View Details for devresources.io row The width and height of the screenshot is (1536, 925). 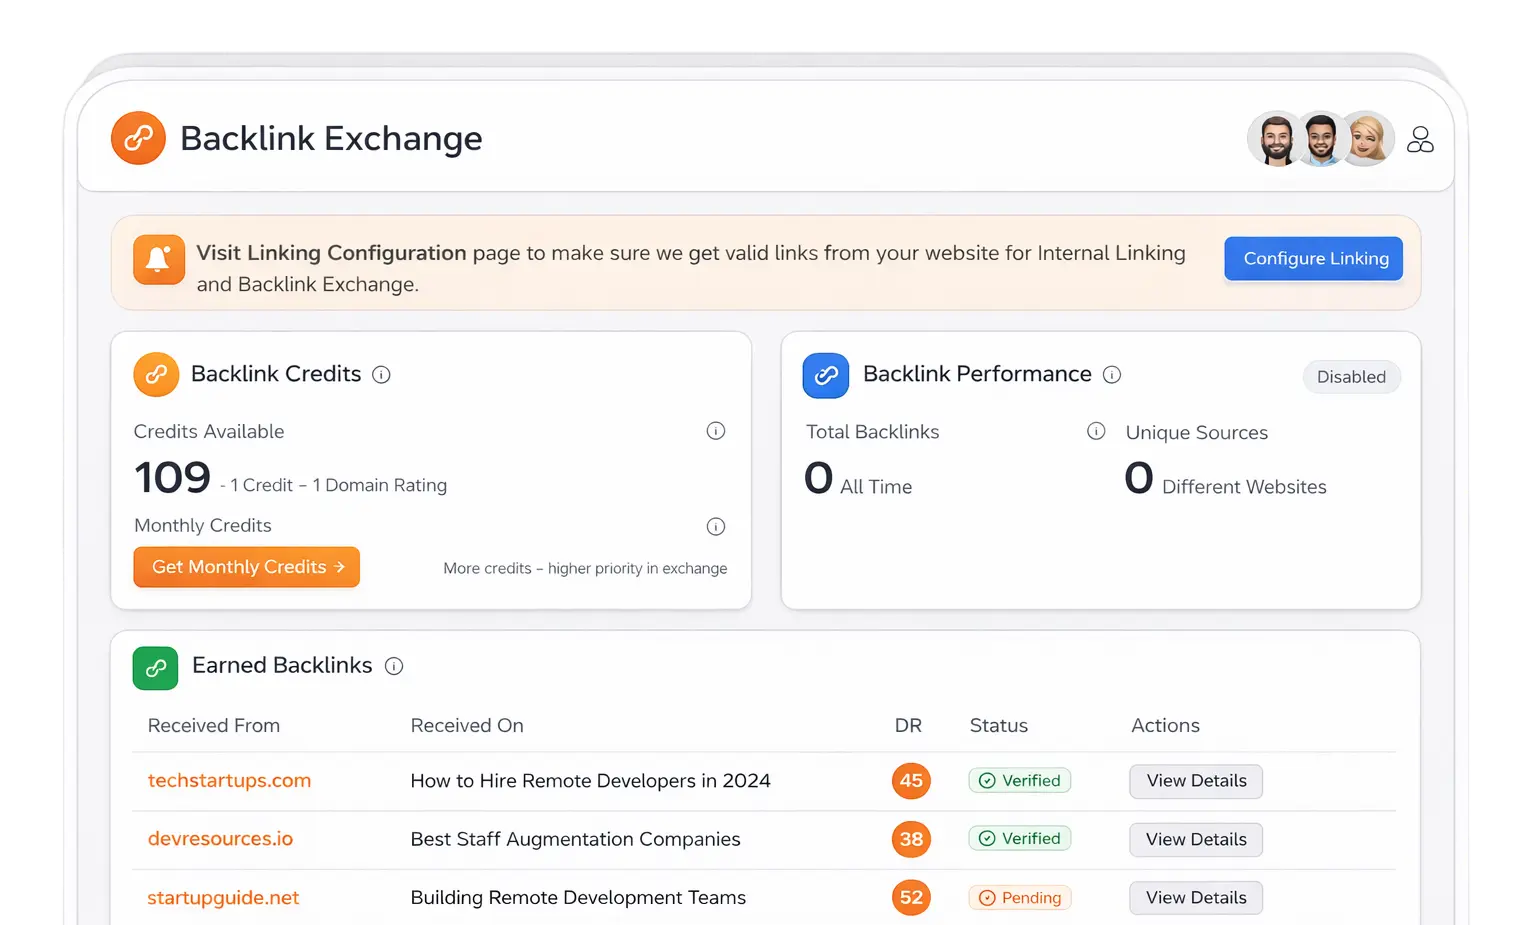point(1196,840)
